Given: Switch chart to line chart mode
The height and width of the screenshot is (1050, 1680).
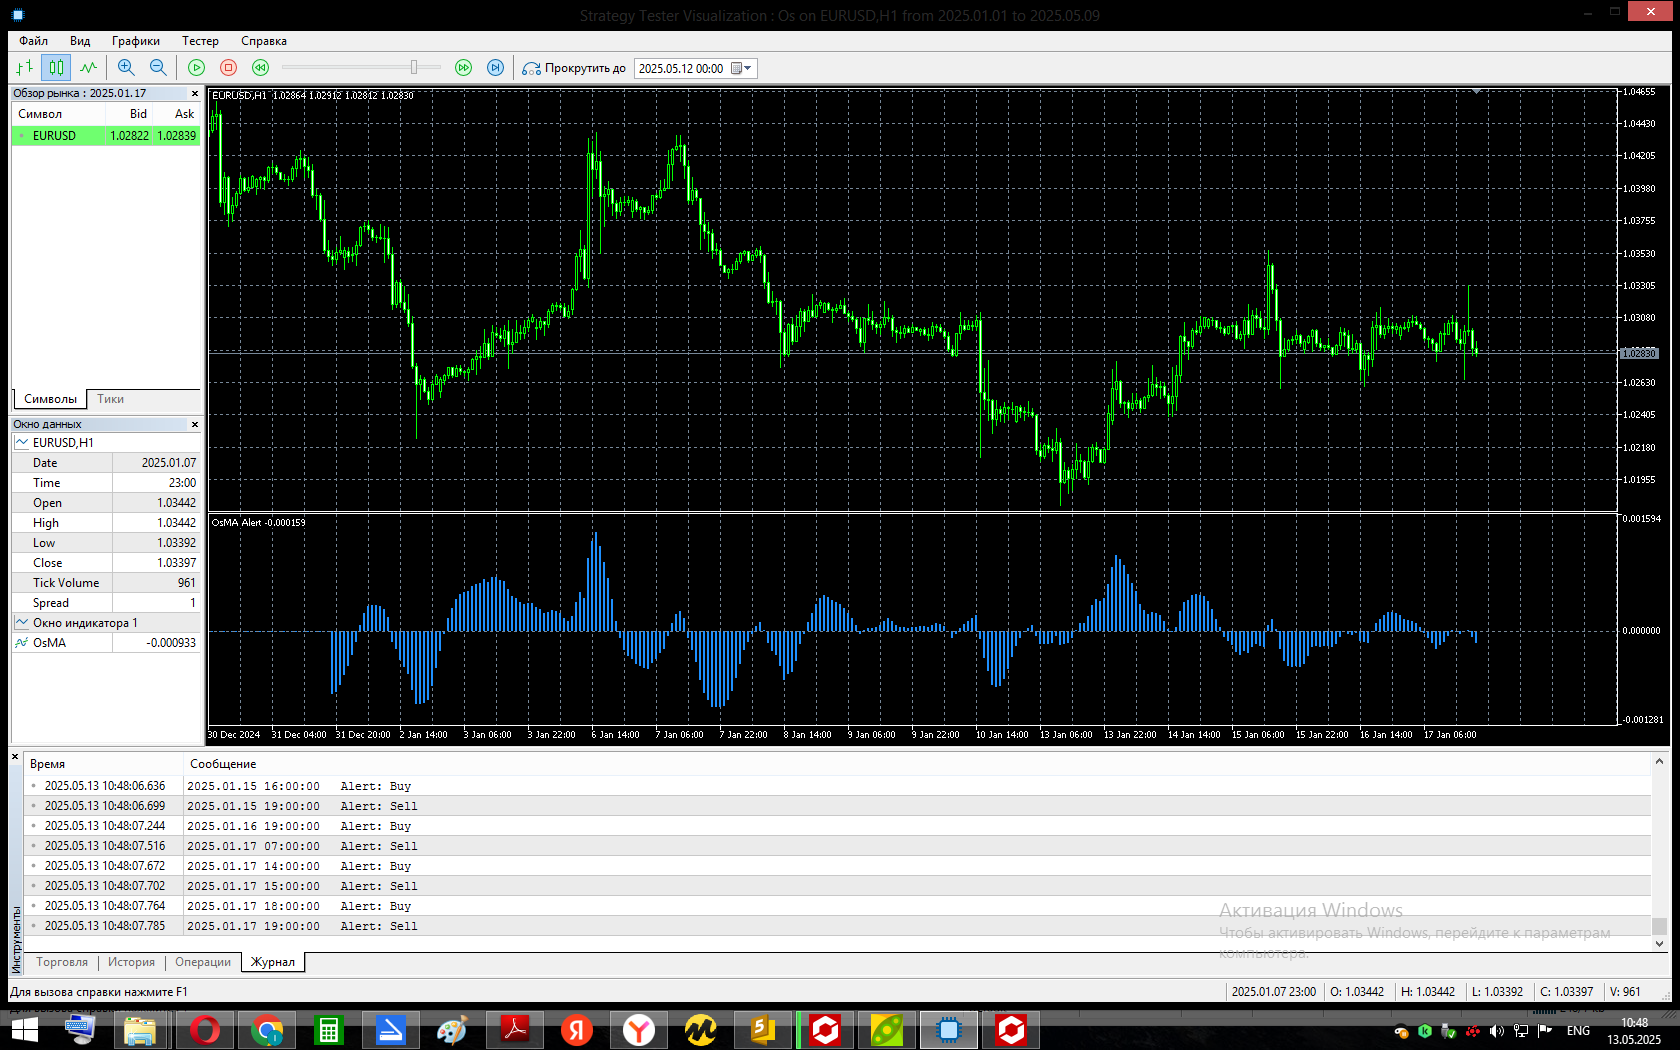Looking at the screenshot, I should click(x=89, y=68).
